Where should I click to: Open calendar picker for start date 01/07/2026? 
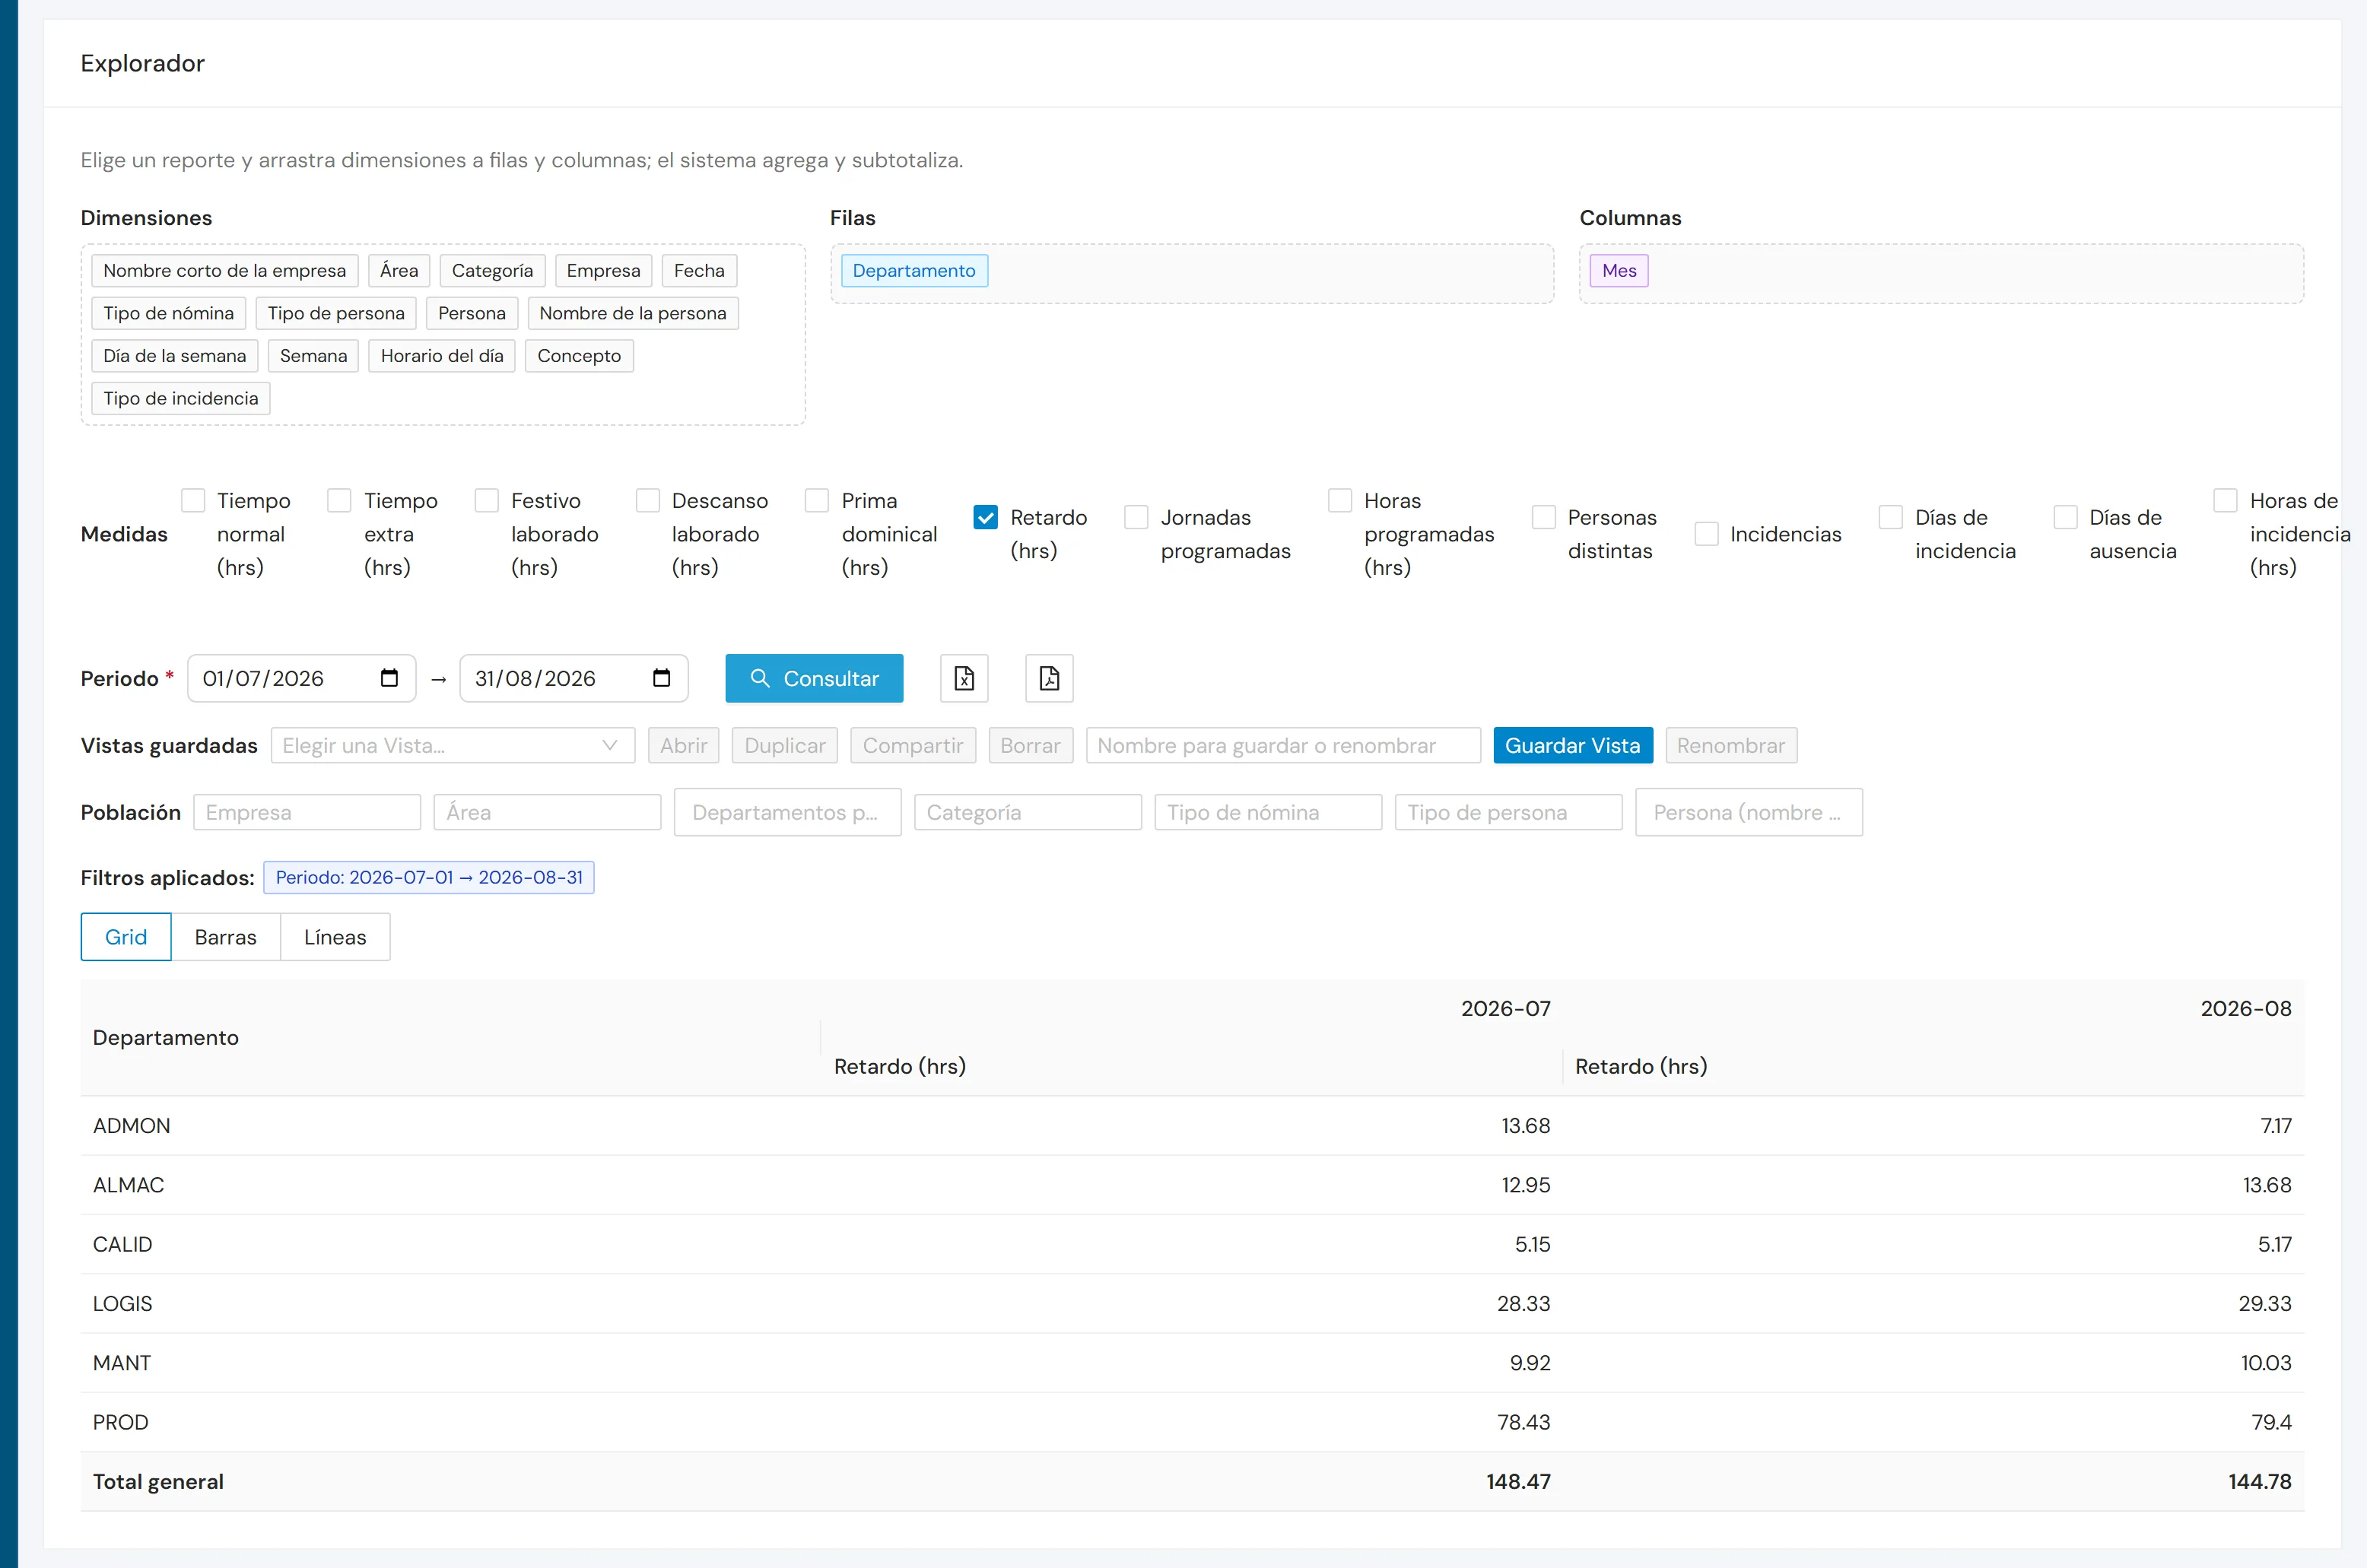click(389, 678)
